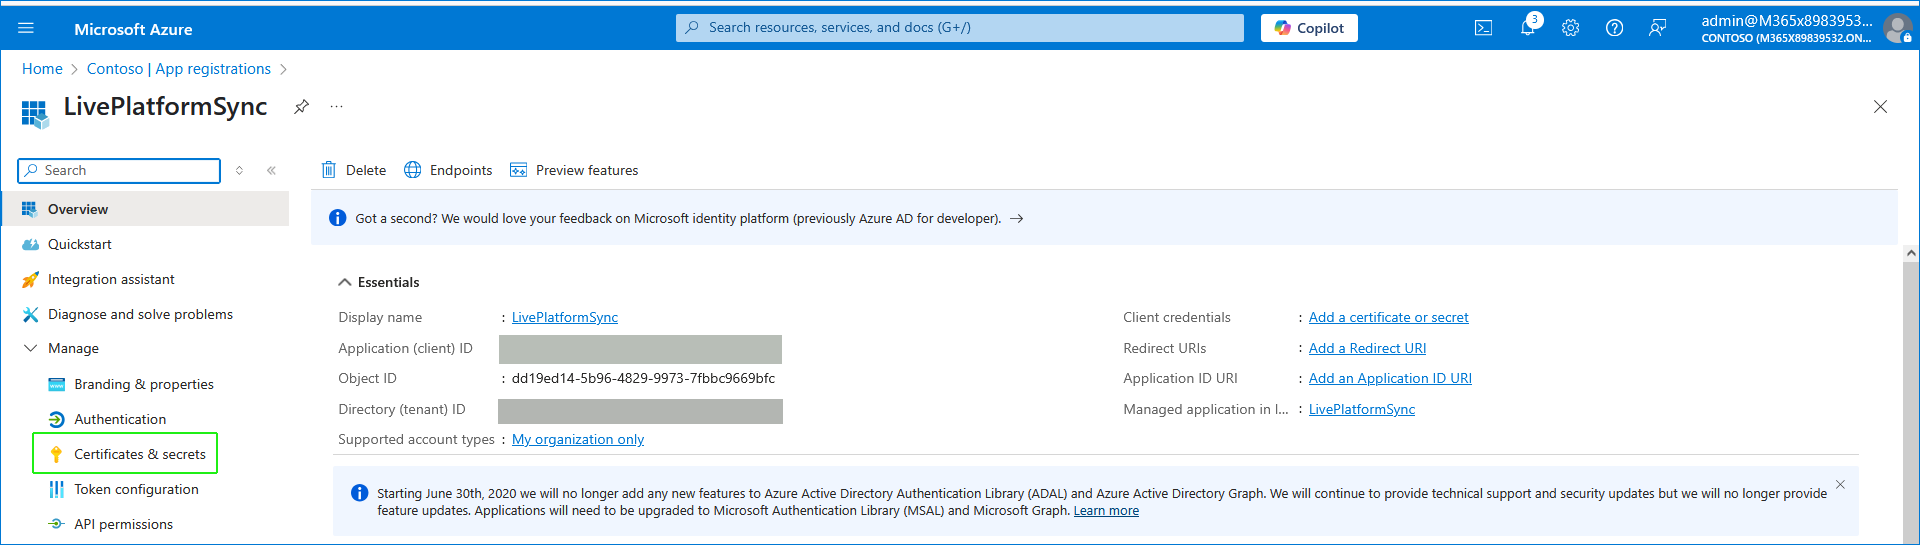This screenshot has width=1920, height=545.
Task: Click the Diagnose wrench icon
Action: click(30, 314)
